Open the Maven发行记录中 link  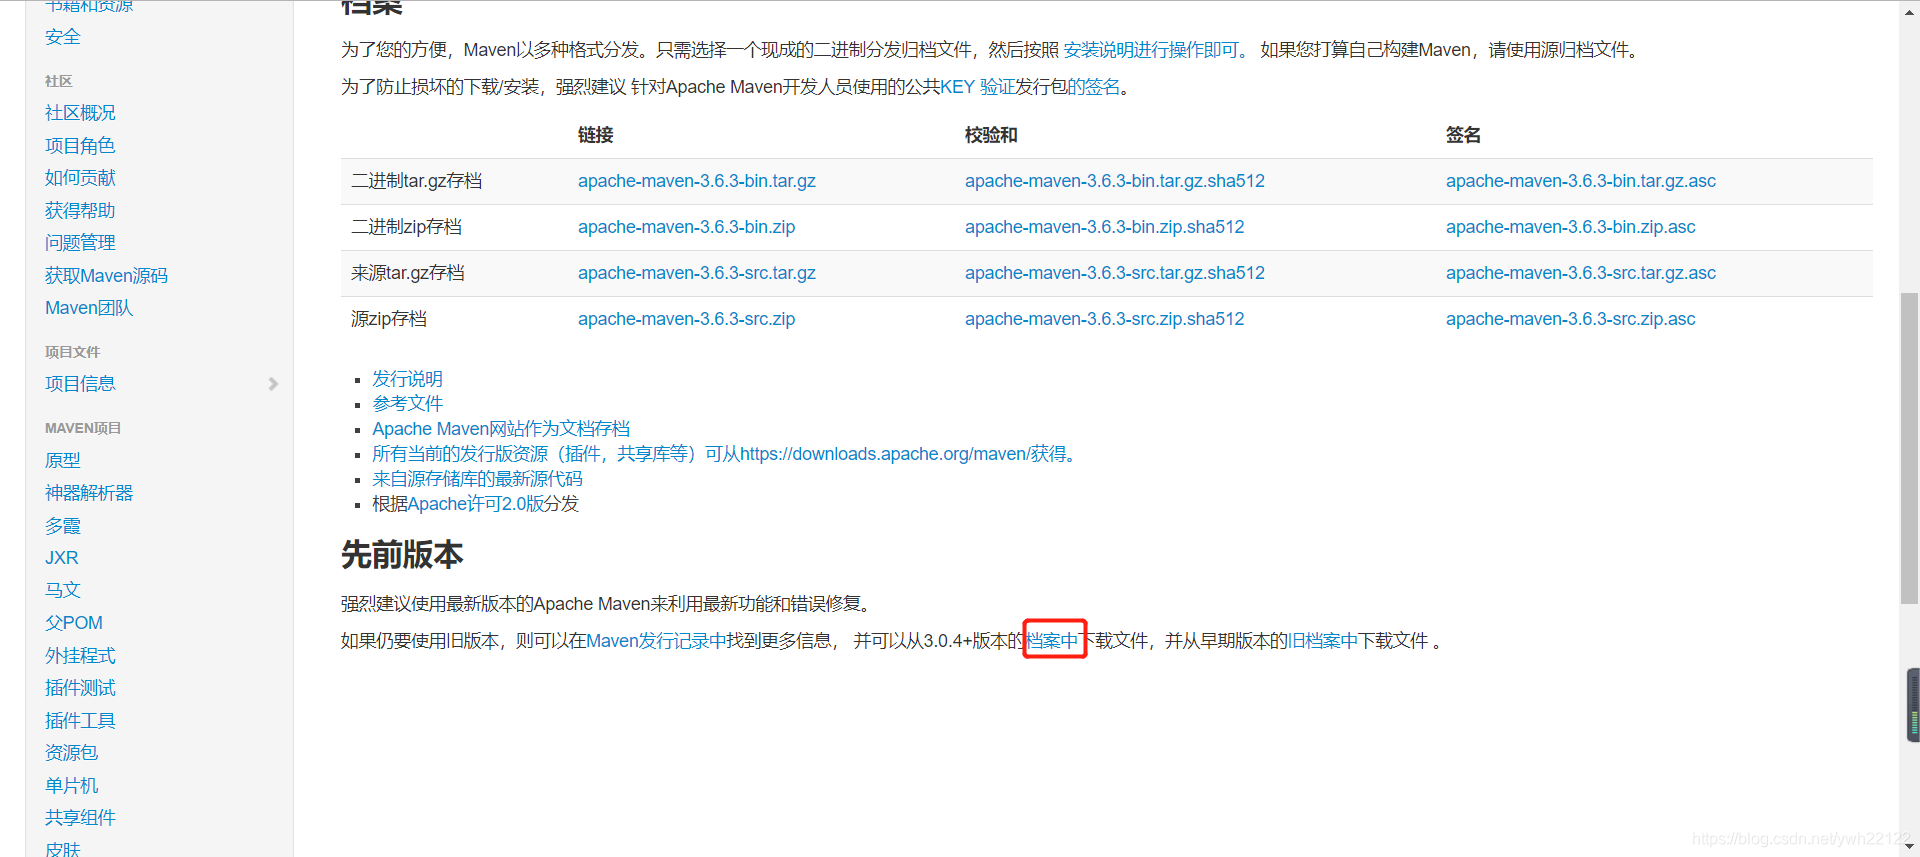656,641
